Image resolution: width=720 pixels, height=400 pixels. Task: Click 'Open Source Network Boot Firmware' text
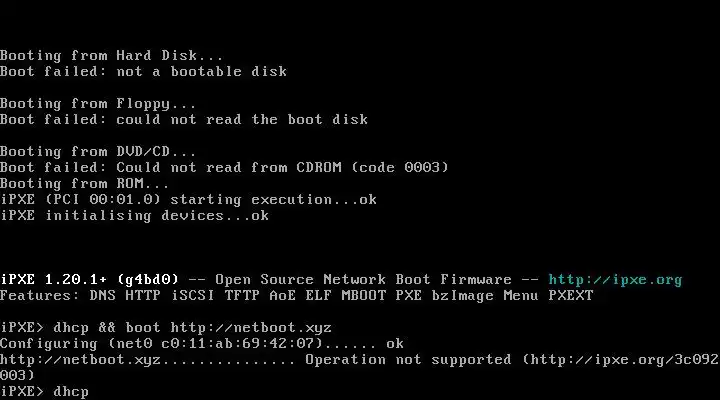(363, 280)
